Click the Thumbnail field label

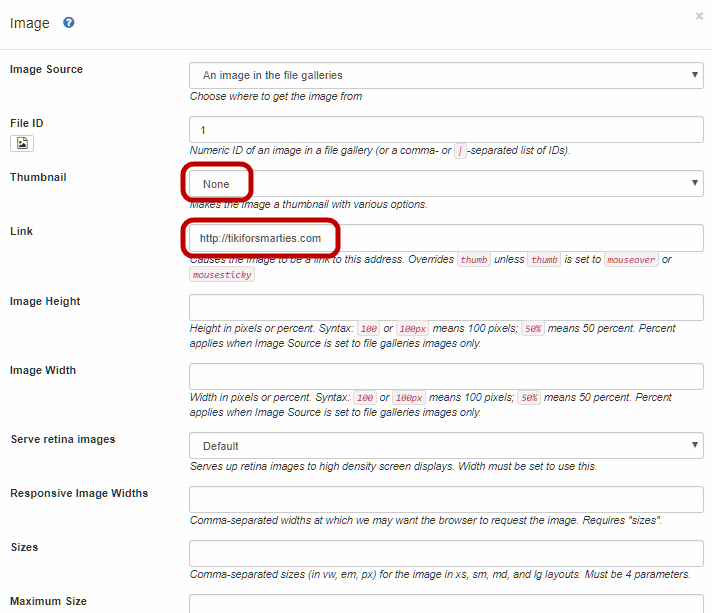click(x=37, y=177)
